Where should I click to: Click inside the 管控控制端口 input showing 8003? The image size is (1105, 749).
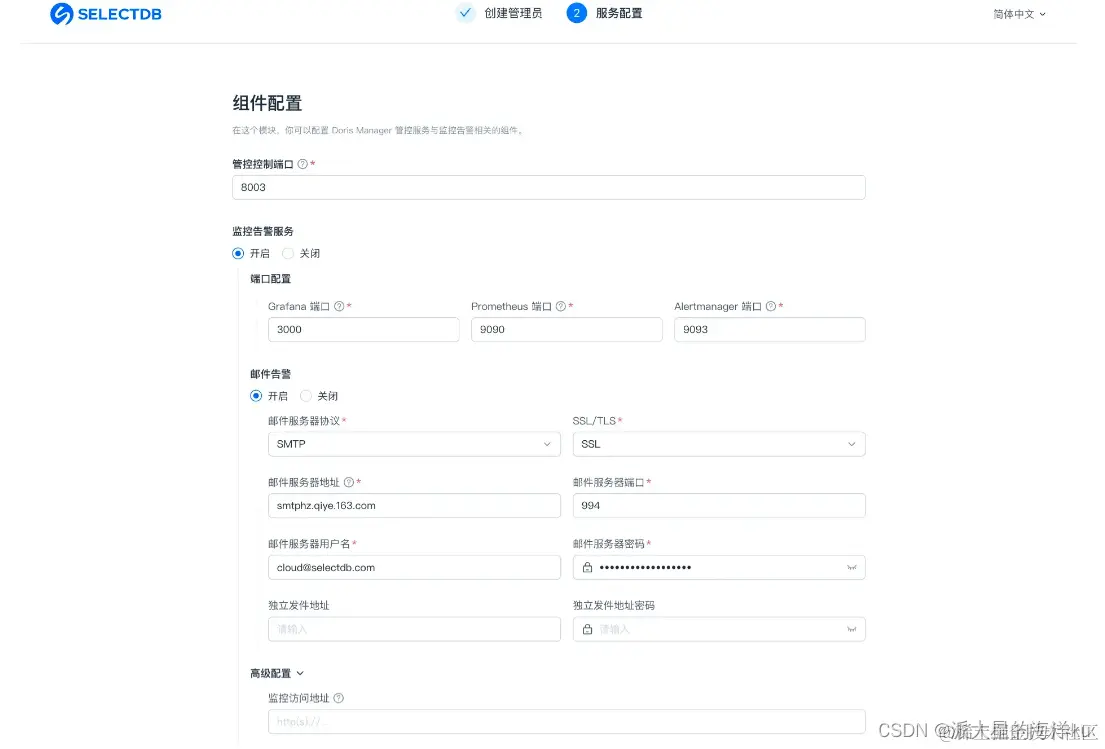click(x=548, y=187)
